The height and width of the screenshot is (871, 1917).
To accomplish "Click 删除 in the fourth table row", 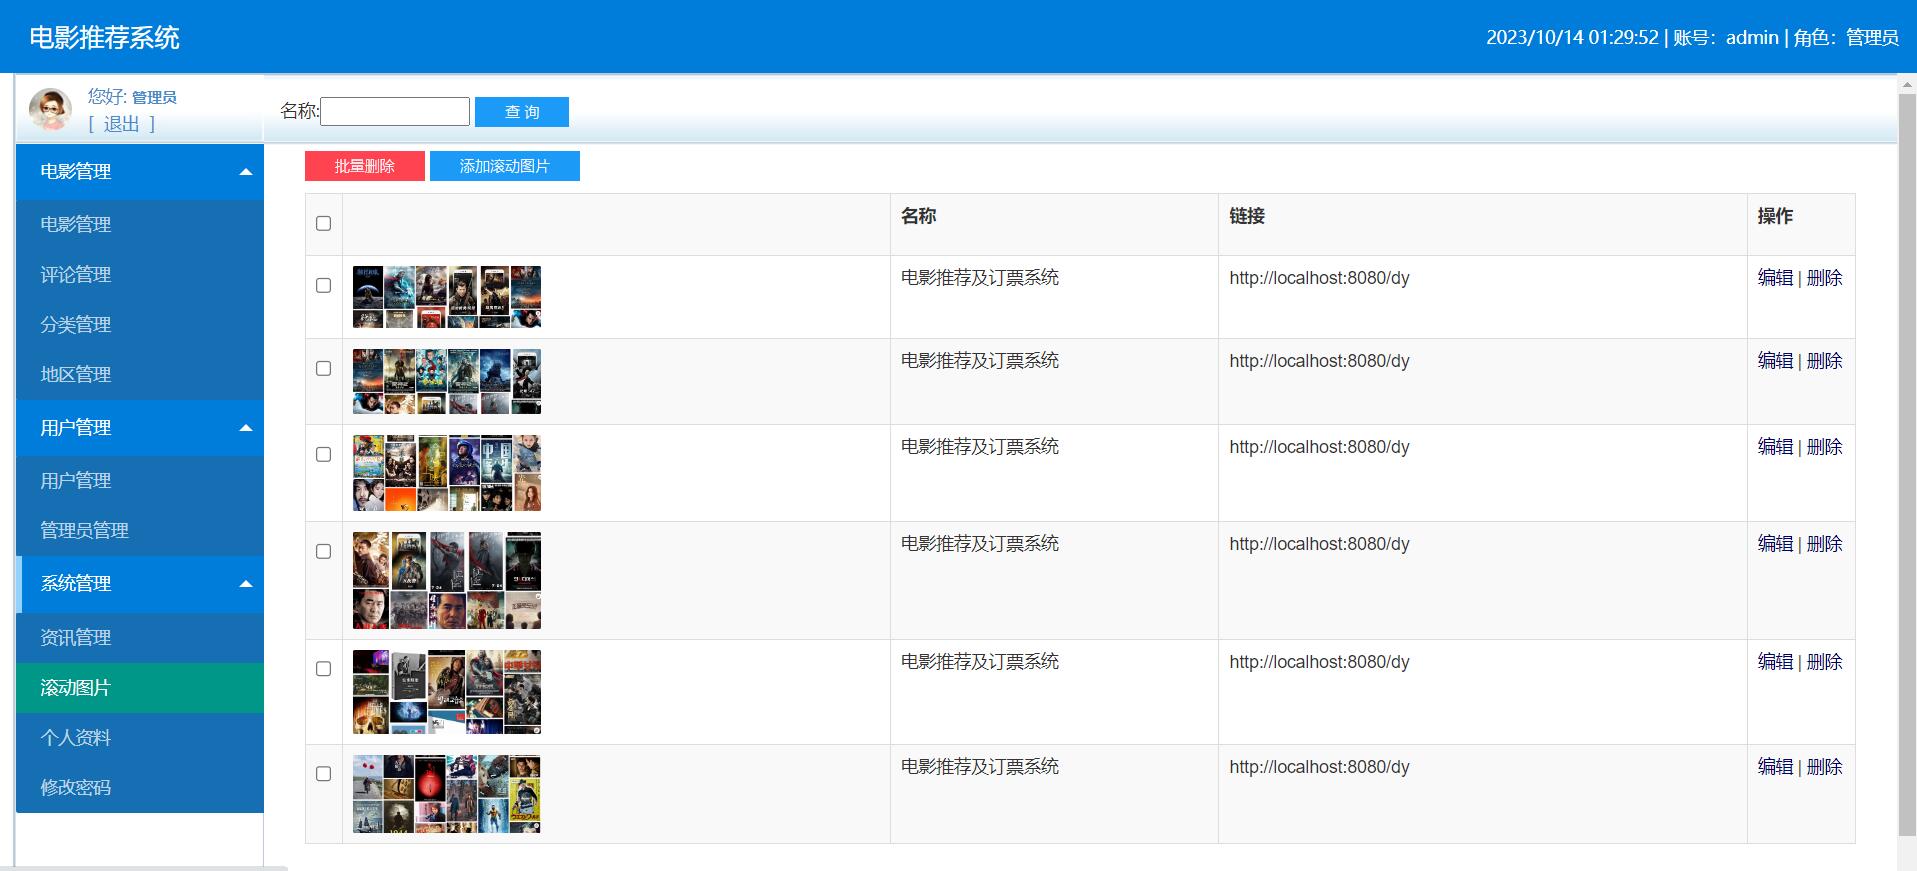I will [1824, 544].
